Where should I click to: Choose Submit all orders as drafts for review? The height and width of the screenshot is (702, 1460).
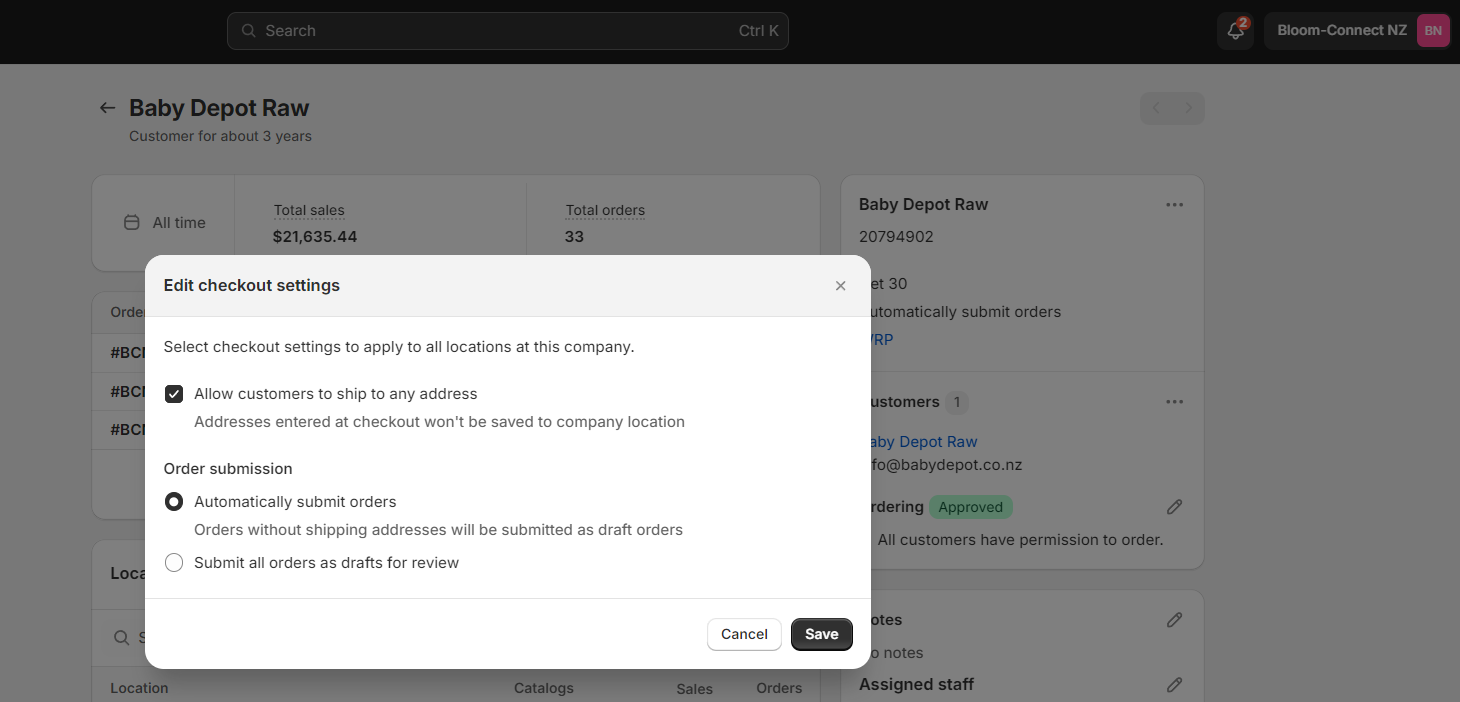[x=174, y=563]
